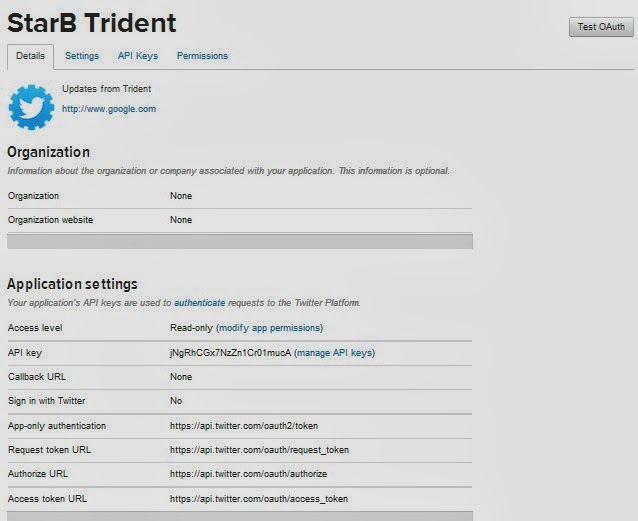Click the Sign in with Twitter No value
Viewport: 638px width, 521px height.
click(x=176, y=401)
